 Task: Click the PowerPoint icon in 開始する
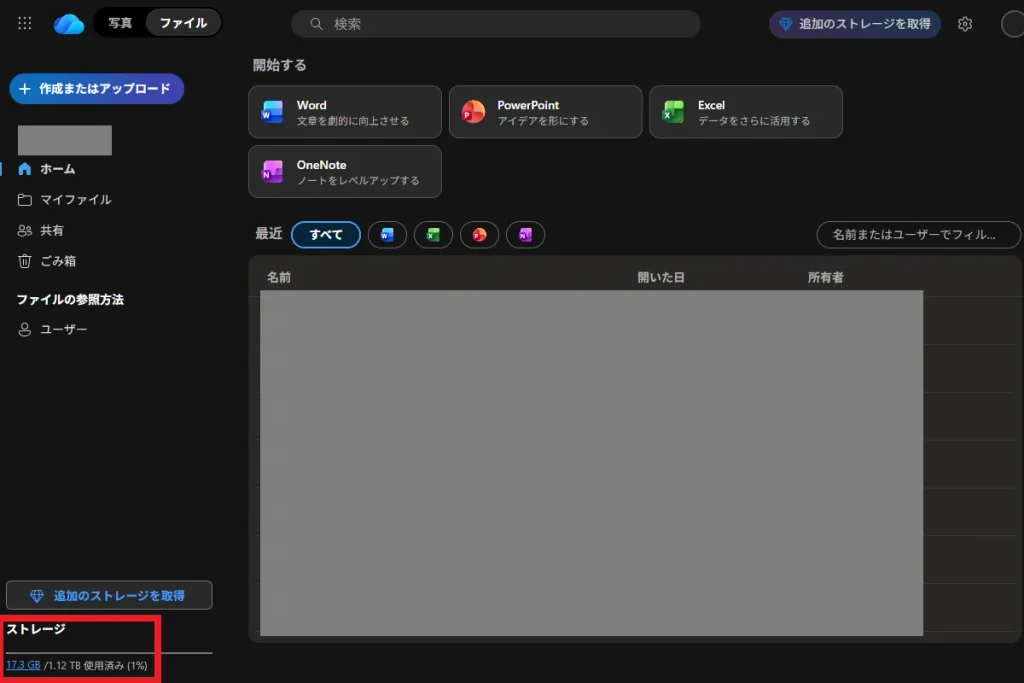473,112
